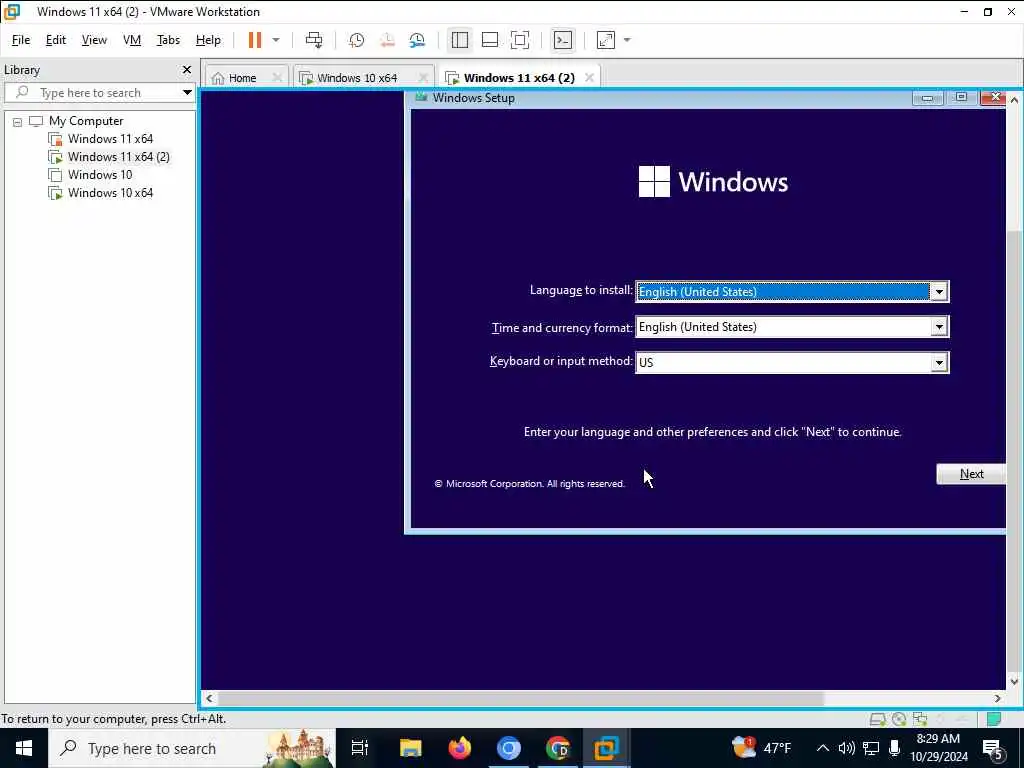Open the VM menu
This screenshot has width=1024, height=768.
coord(132,40)
